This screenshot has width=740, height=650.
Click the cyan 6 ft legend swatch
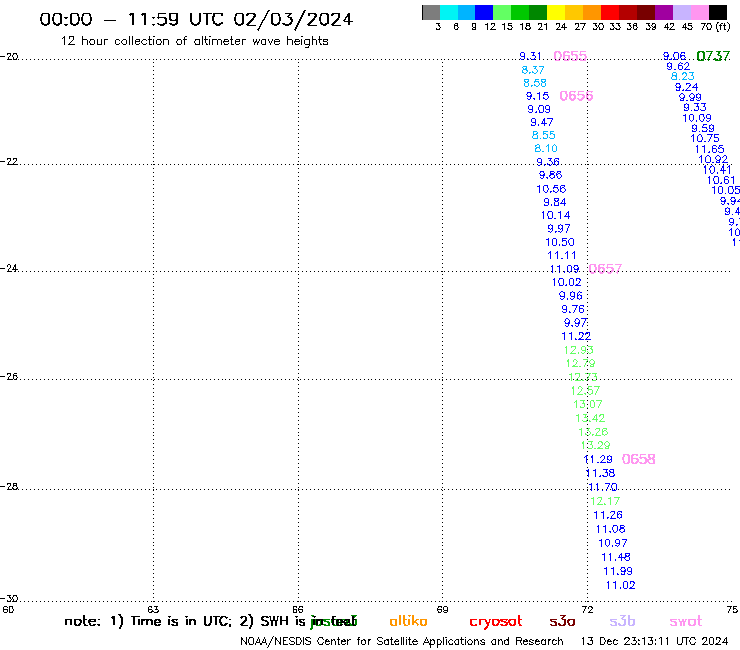[x=449, y=12]
